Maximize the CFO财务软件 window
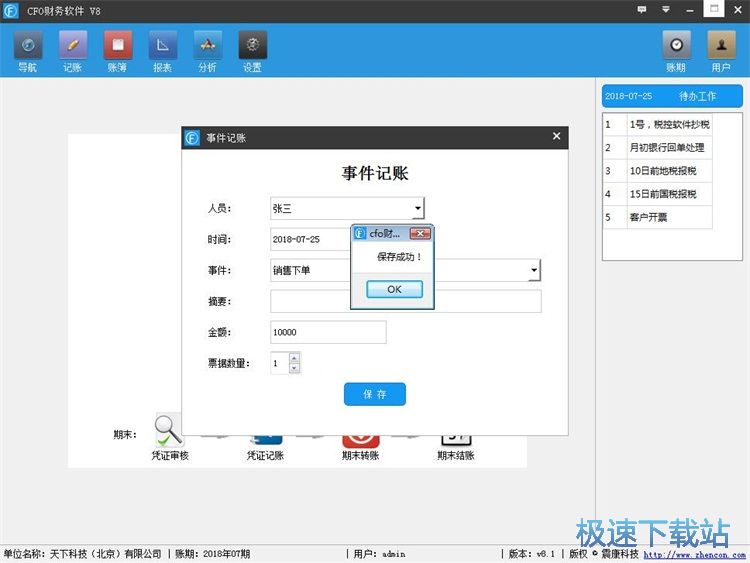The image size is (750, 563). coord(714,9)
